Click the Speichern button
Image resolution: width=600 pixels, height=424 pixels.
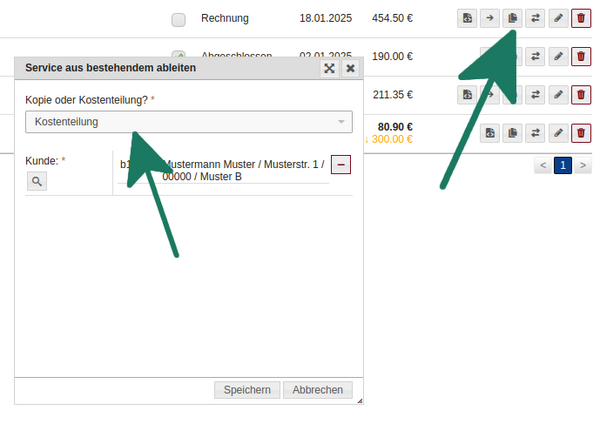tap(247, 390)
